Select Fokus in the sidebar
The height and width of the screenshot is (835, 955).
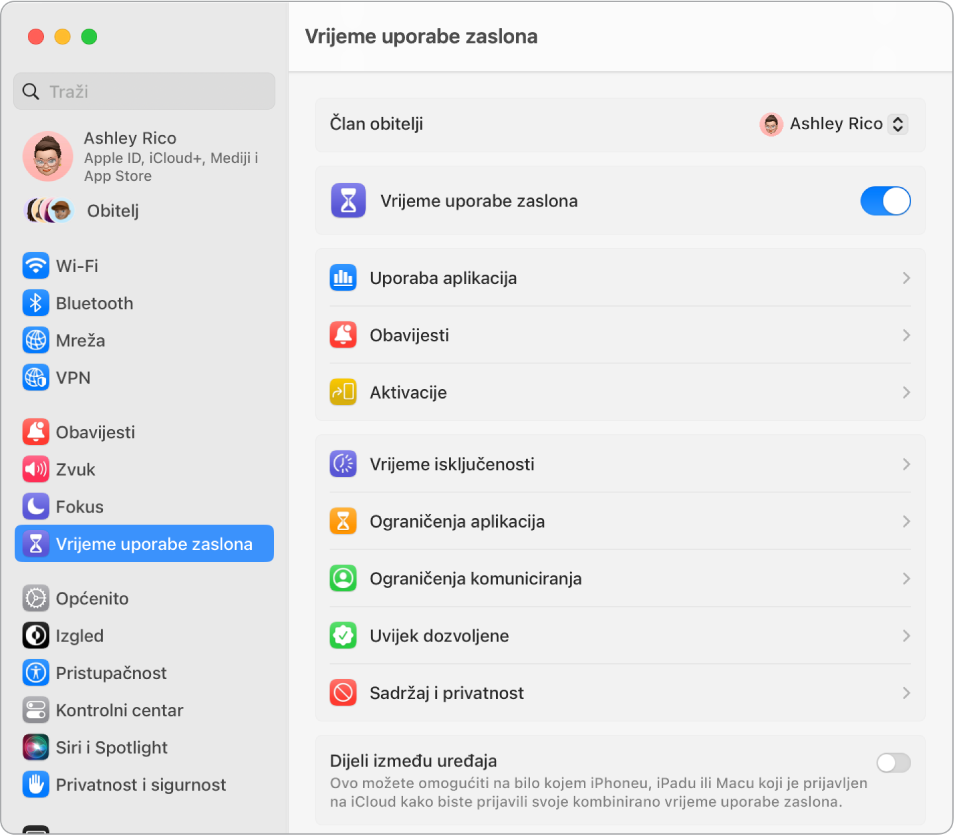pyautogui.click(x=79, y=507)
